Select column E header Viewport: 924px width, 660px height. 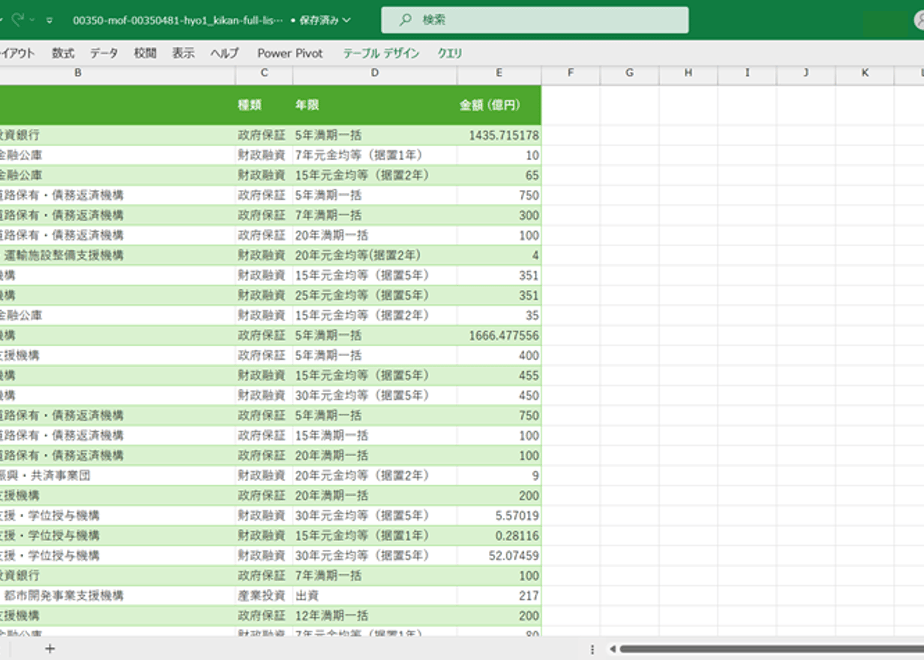499,72
